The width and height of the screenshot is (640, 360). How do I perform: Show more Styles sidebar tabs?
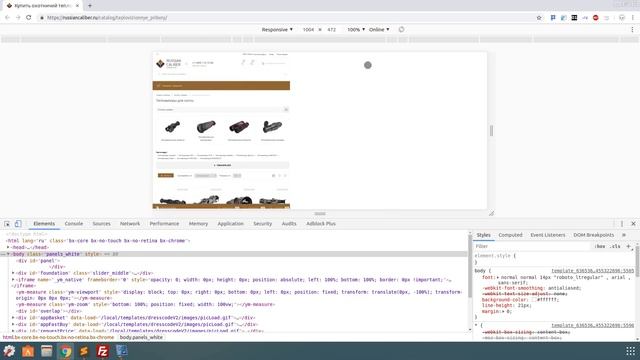click(624, 235)
